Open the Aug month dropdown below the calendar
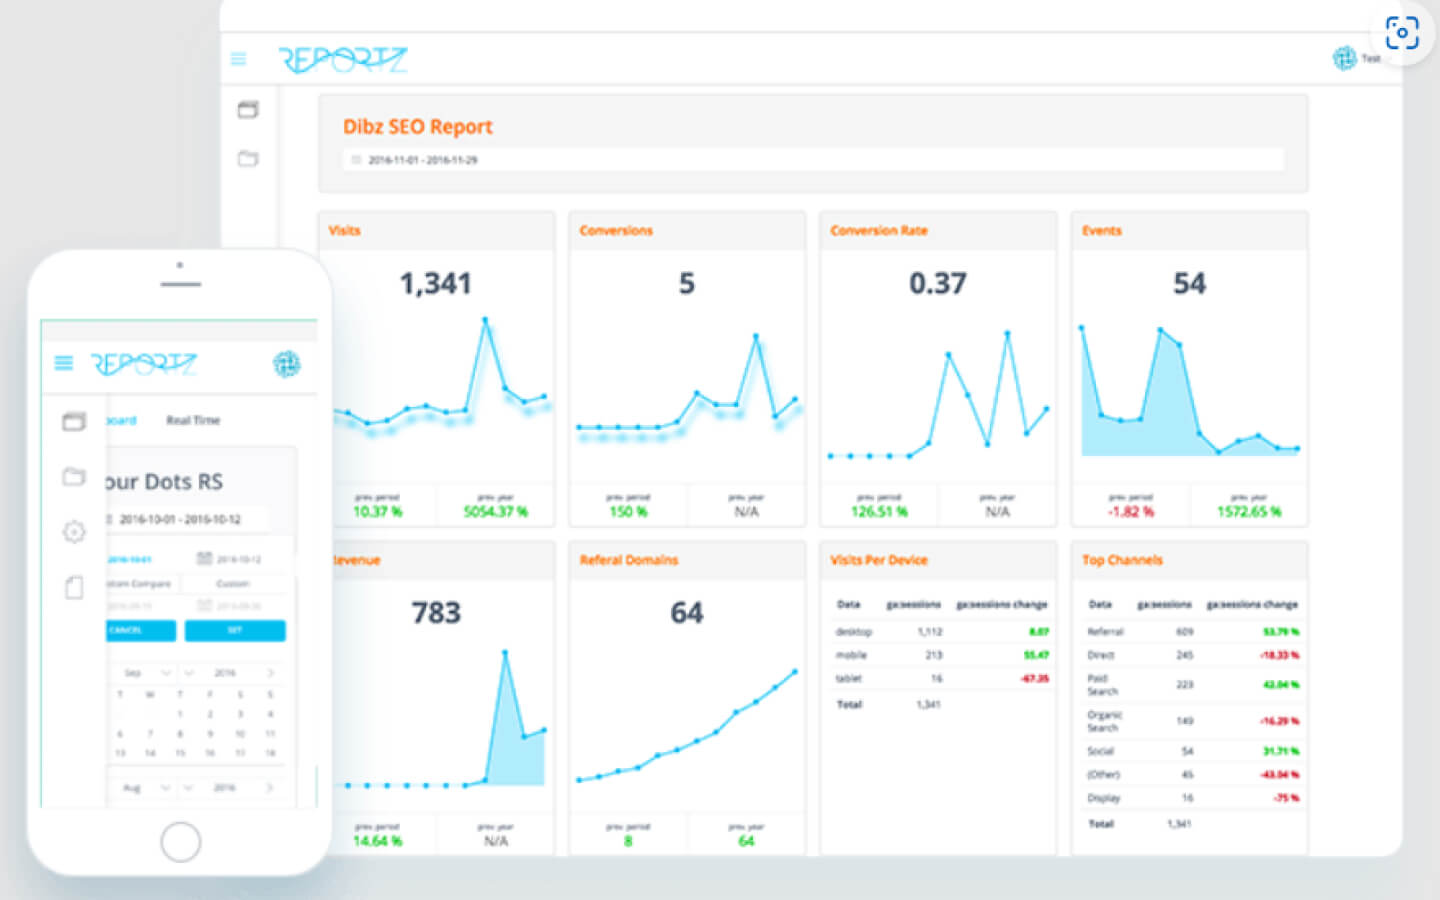 (x=140, y=787)
